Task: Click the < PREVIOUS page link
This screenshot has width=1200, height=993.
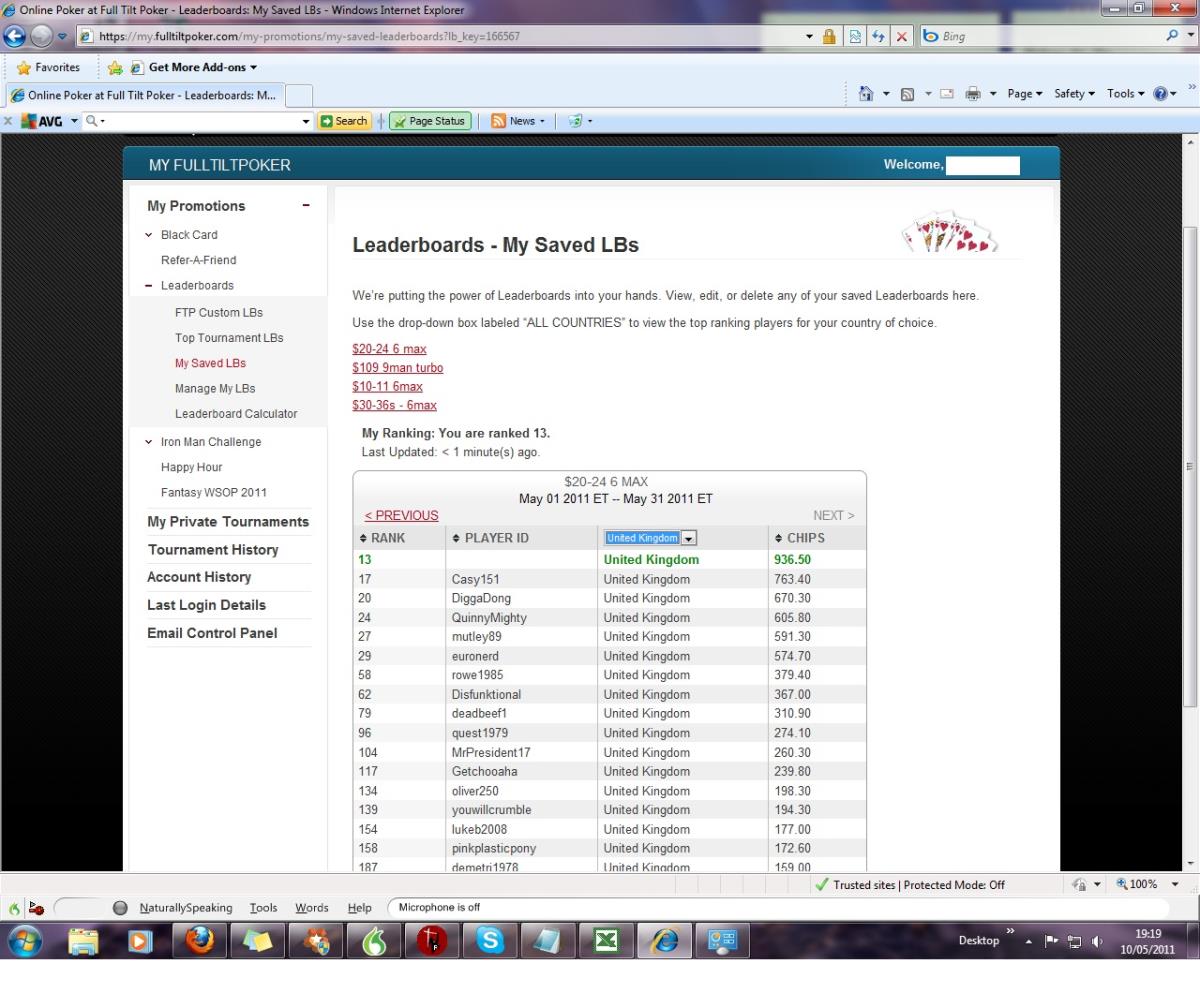Action: tap(401, 516)
